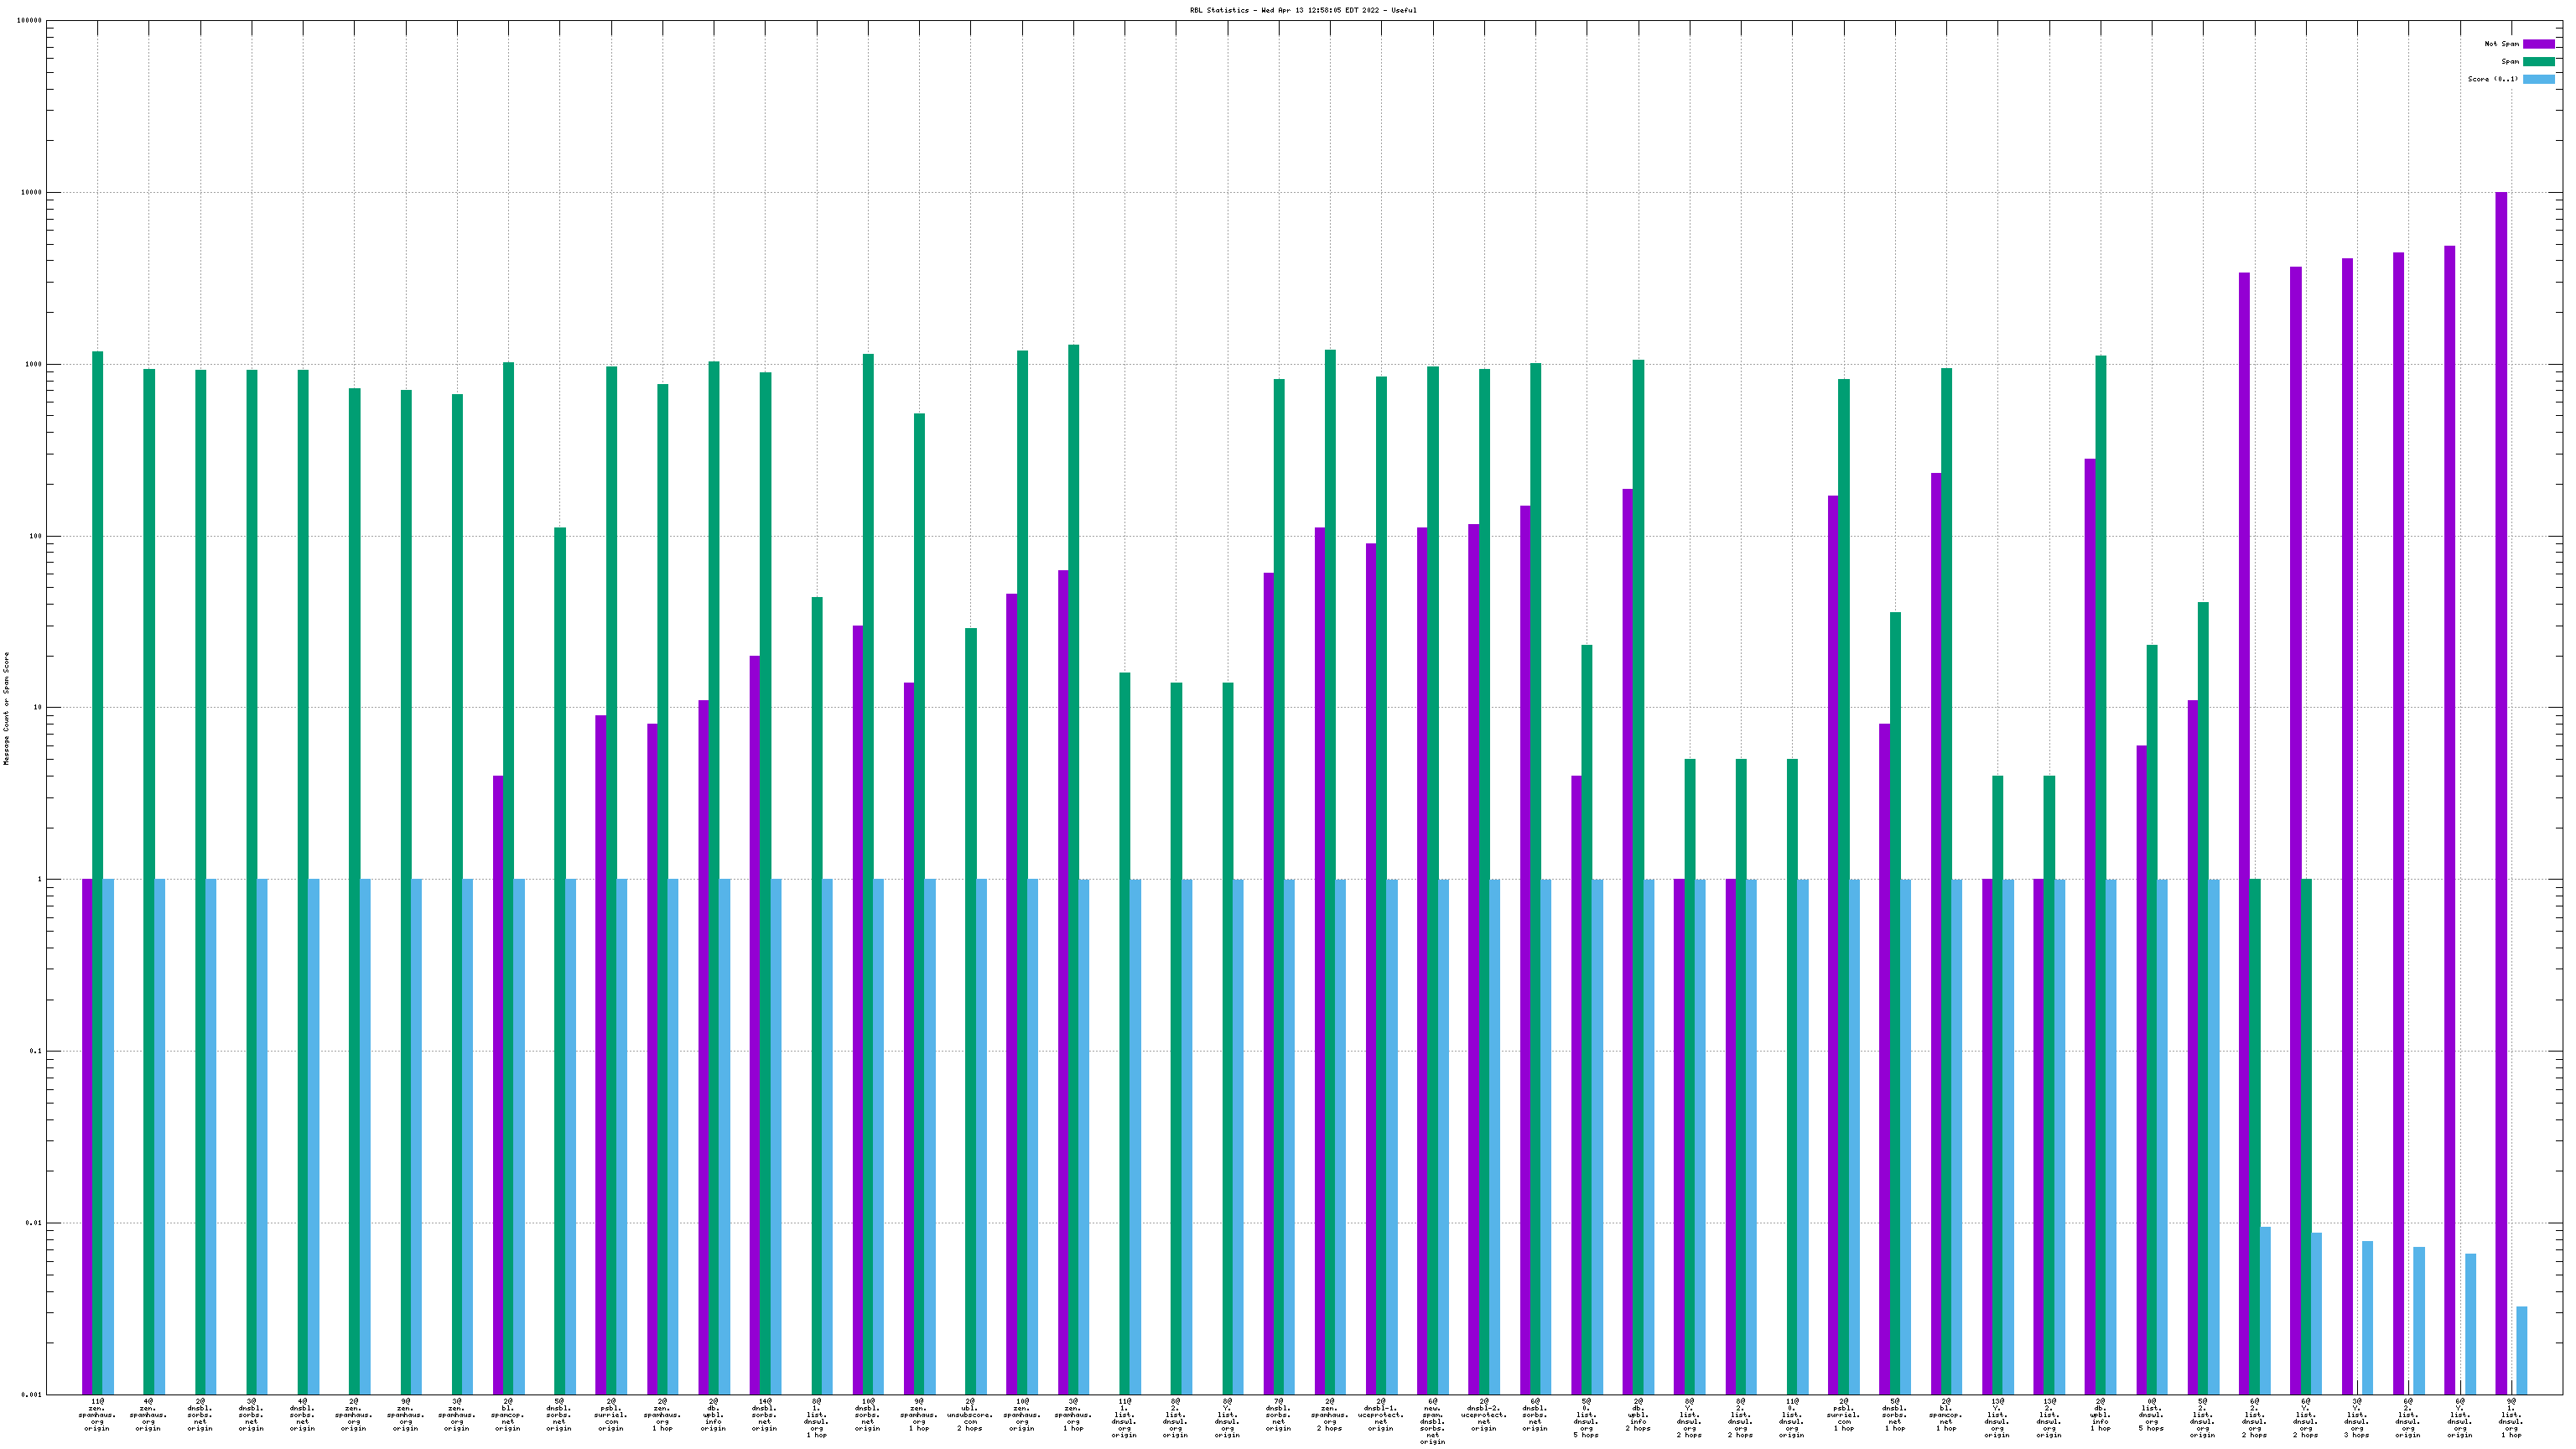Click the first '11@ zen.spamhaus.org origin' x-axis label
2576x1449 pixels.
97,1415
